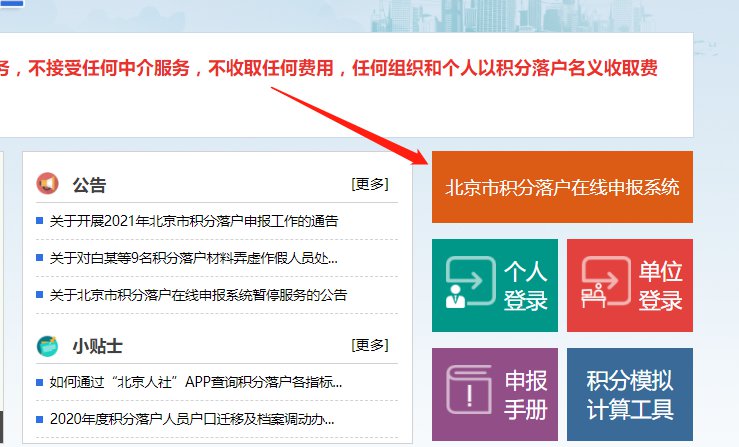Click the 小贴士 tips icon
The width and height of the screenshot is (739, 447).
[x=48, y=346]
